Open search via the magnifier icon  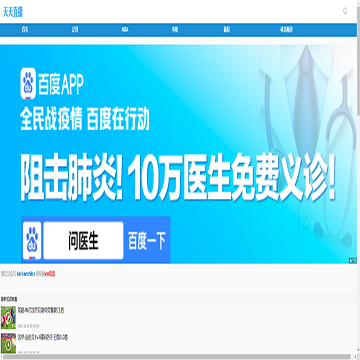[x=345, y=11]
